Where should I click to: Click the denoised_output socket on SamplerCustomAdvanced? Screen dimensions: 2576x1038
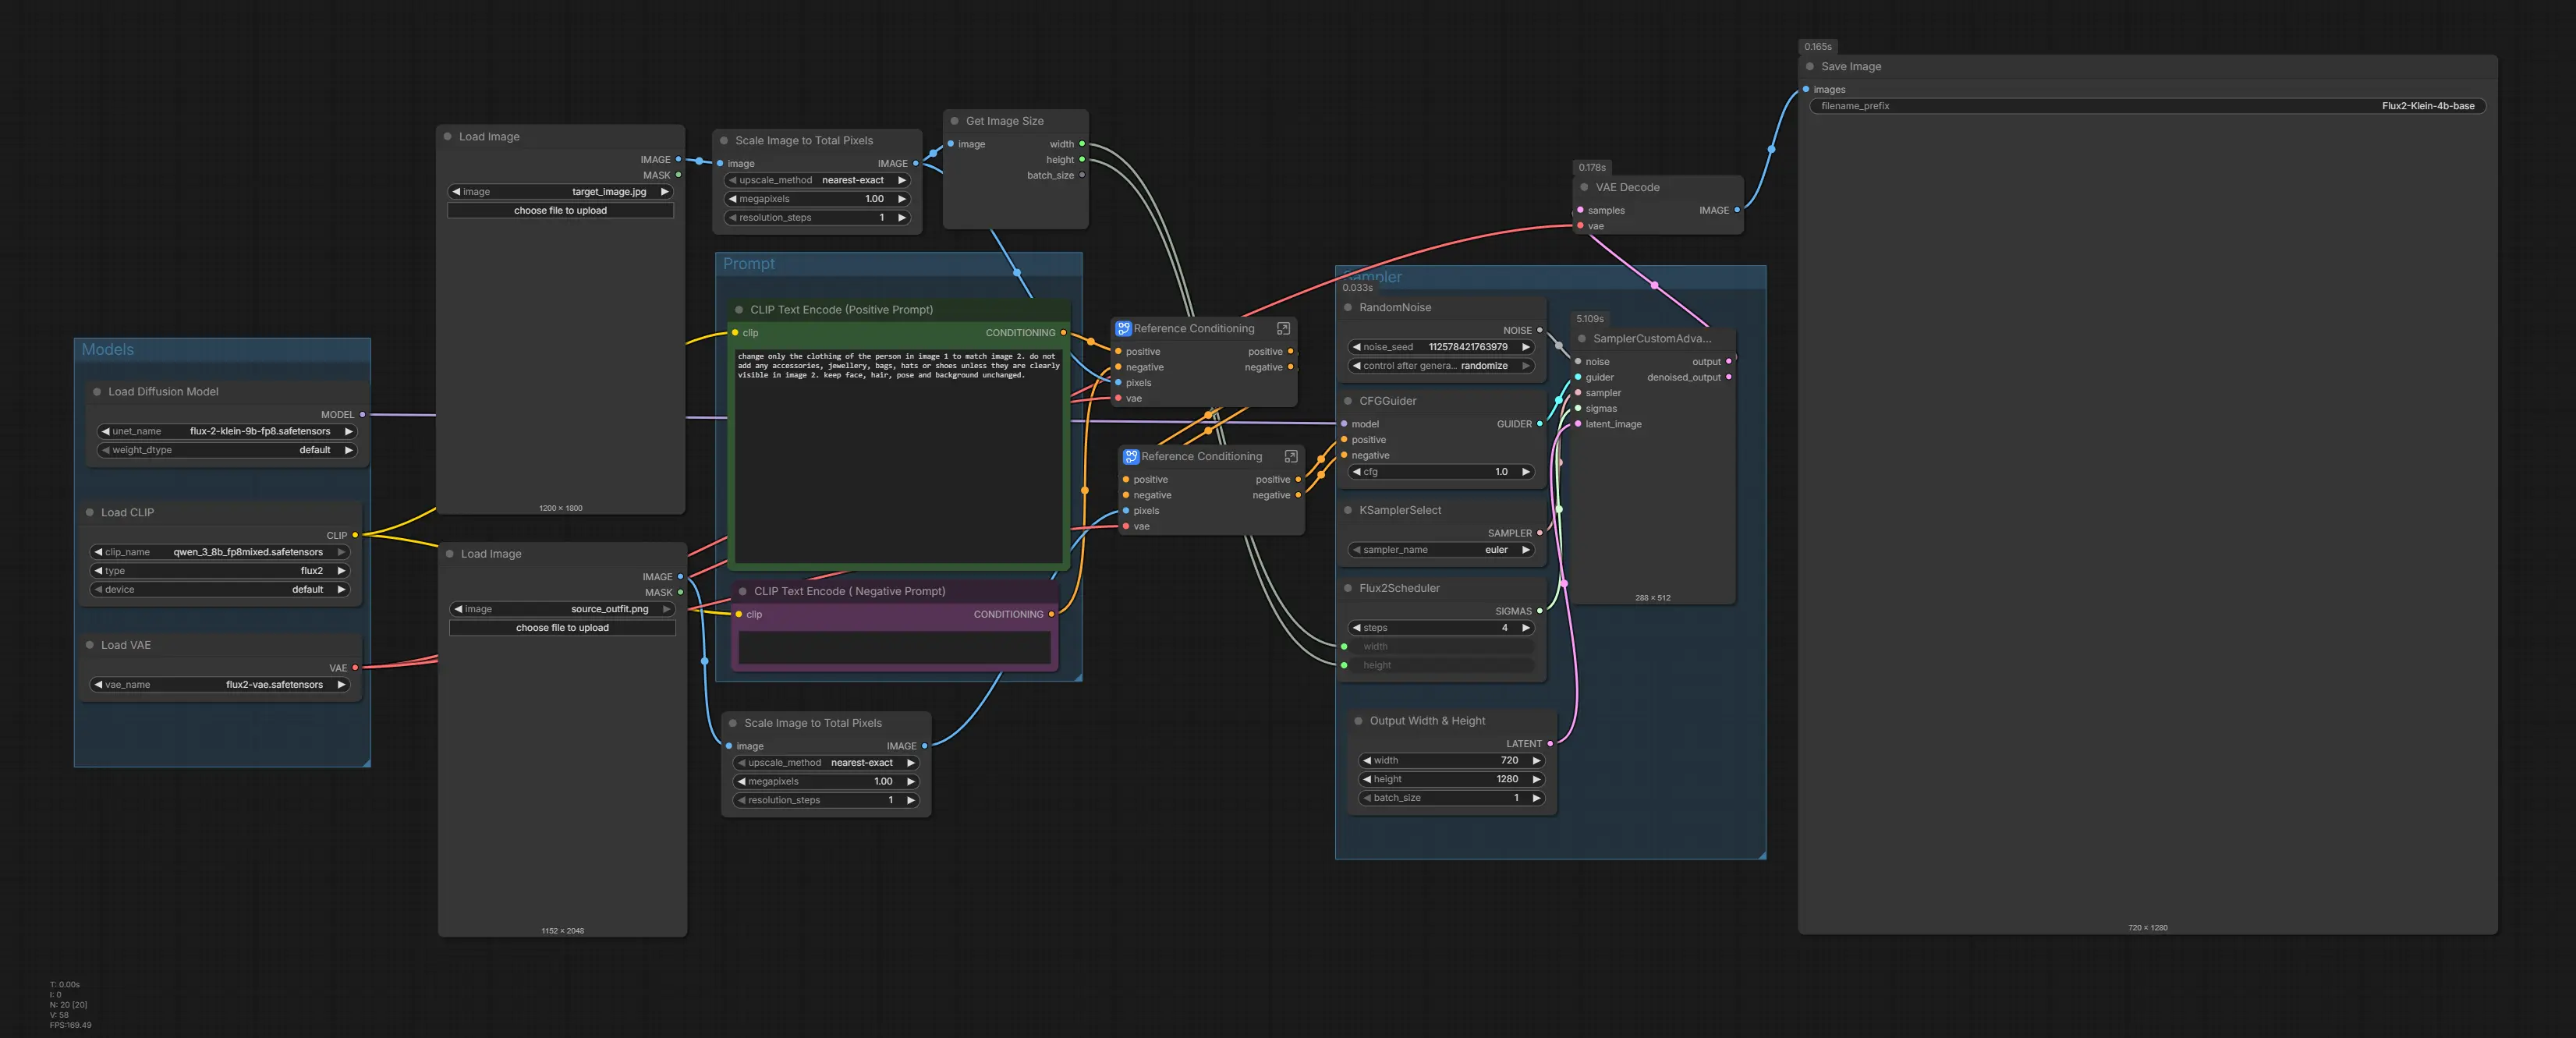click(x=1729, y=377)
